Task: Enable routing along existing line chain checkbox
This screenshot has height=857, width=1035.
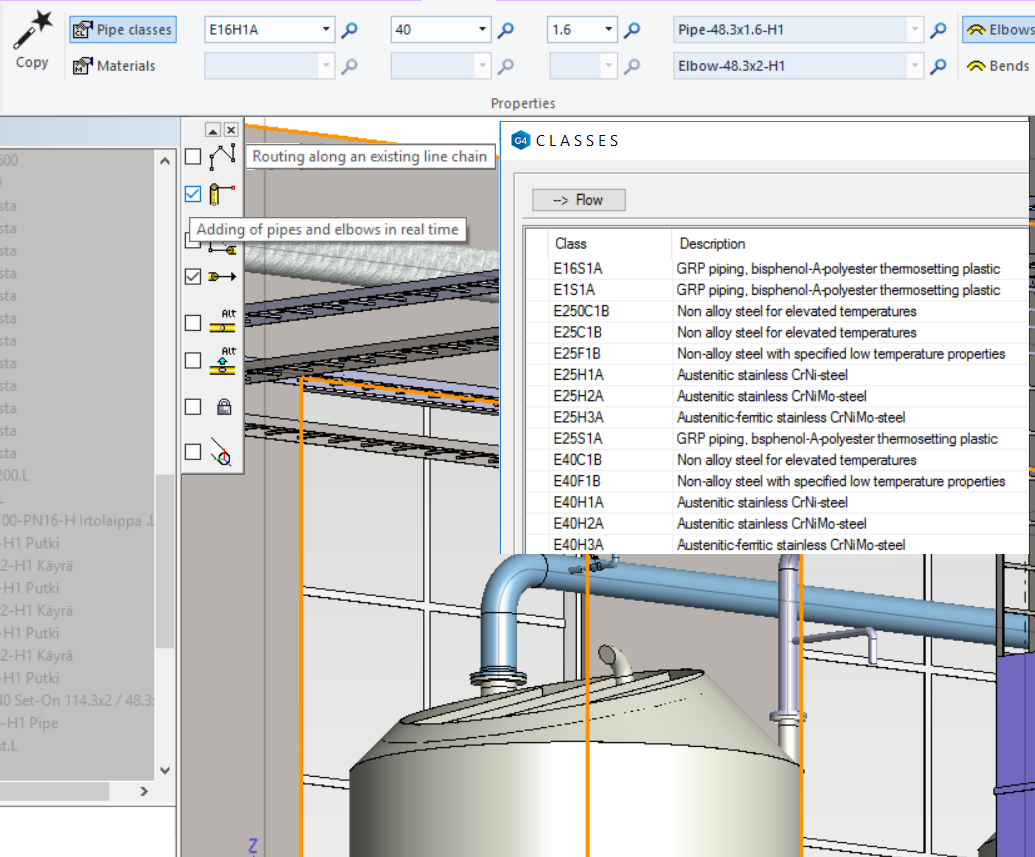Action: point(193,156)
